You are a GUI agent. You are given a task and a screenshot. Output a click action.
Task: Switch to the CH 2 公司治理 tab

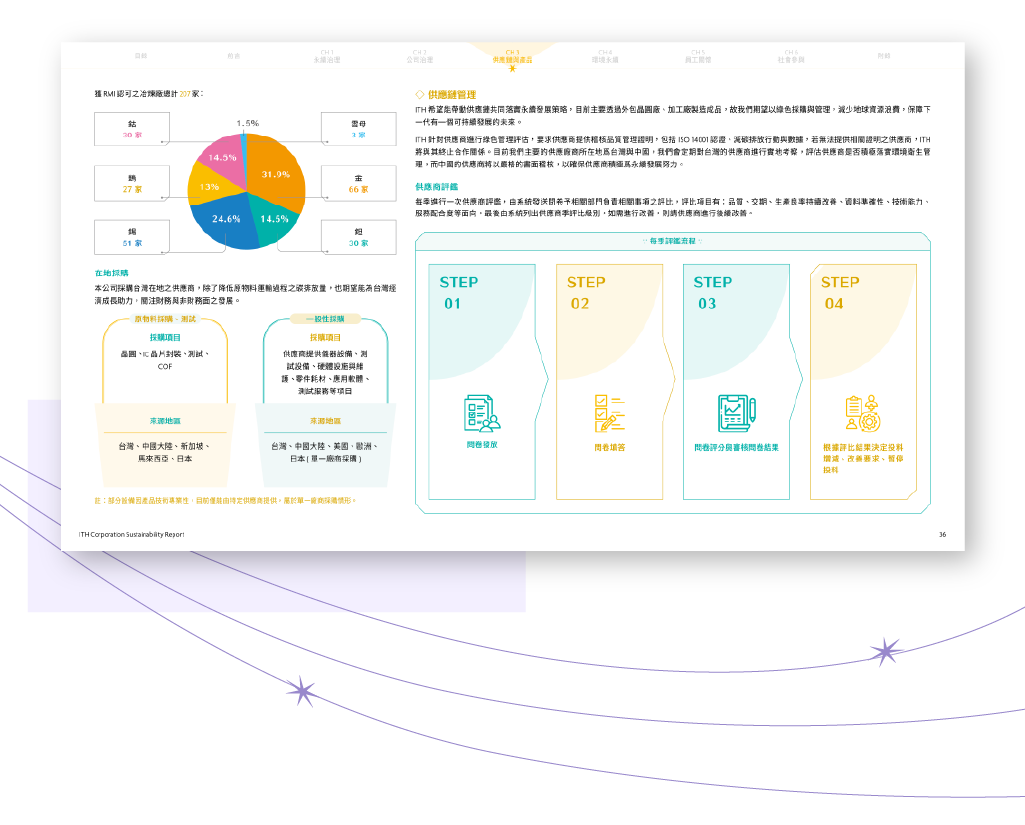click(x=419, y=56)
